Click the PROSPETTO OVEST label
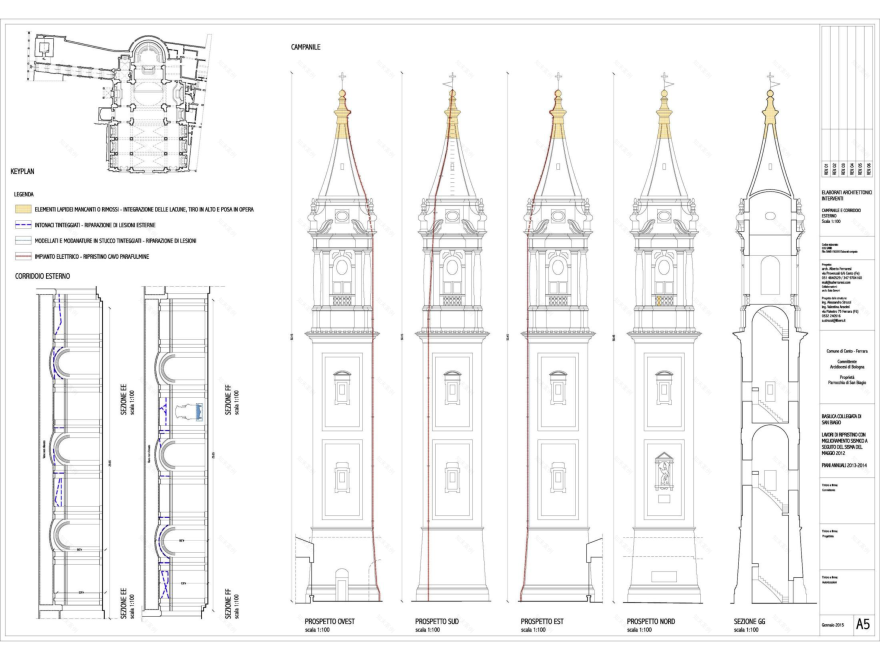 click(x=329, y=622)
